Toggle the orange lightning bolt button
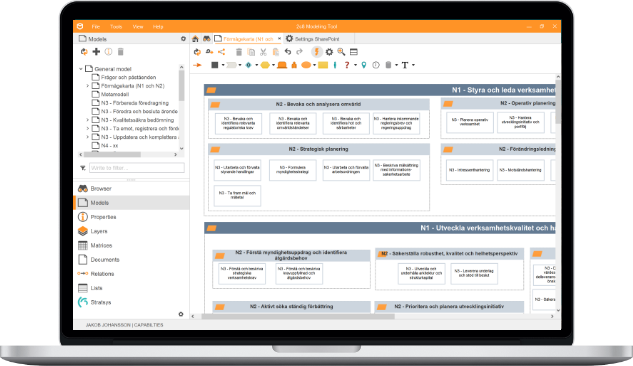 coord(317,52)
